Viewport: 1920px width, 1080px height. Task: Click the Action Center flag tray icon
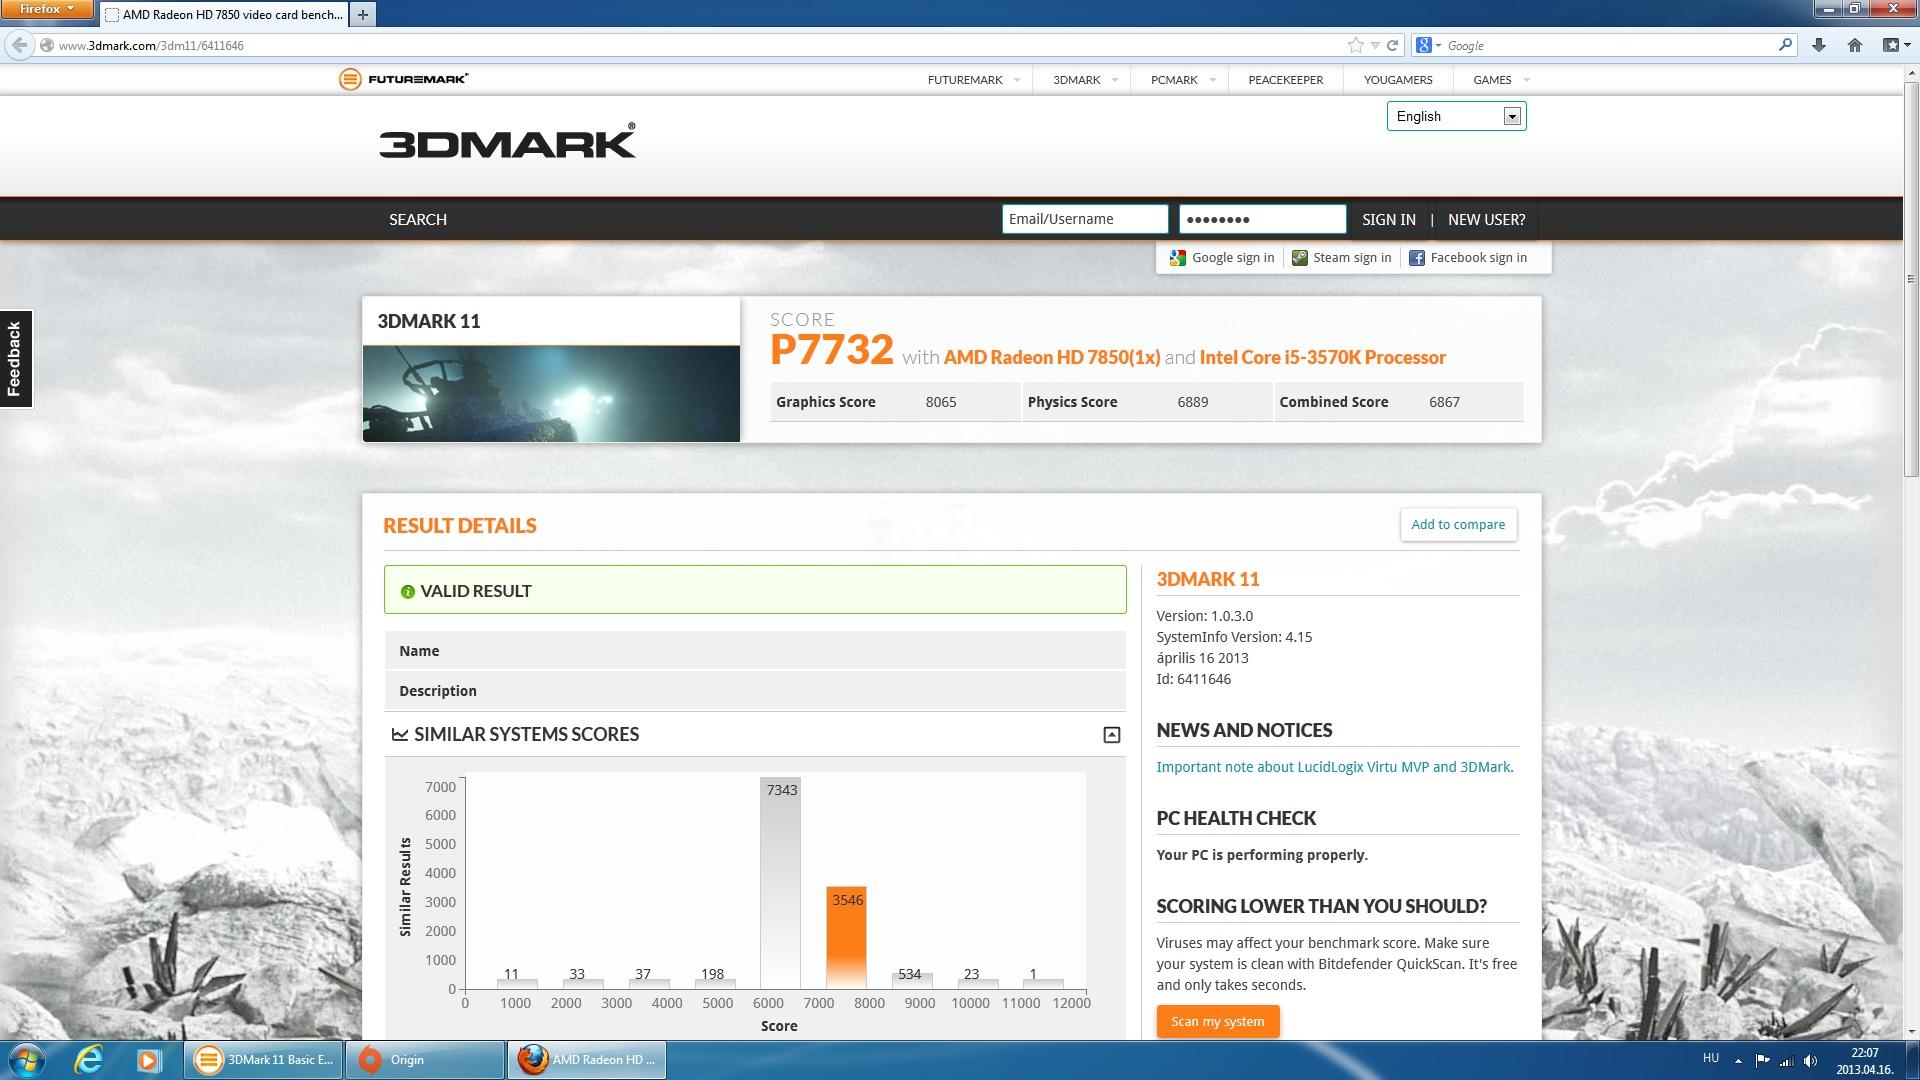tap(1763, 1060)
